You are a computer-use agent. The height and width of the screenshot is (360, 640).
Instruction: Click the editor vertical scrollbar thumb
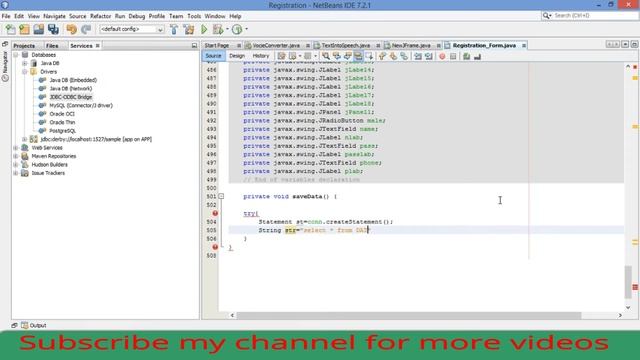tap(628, 282)
